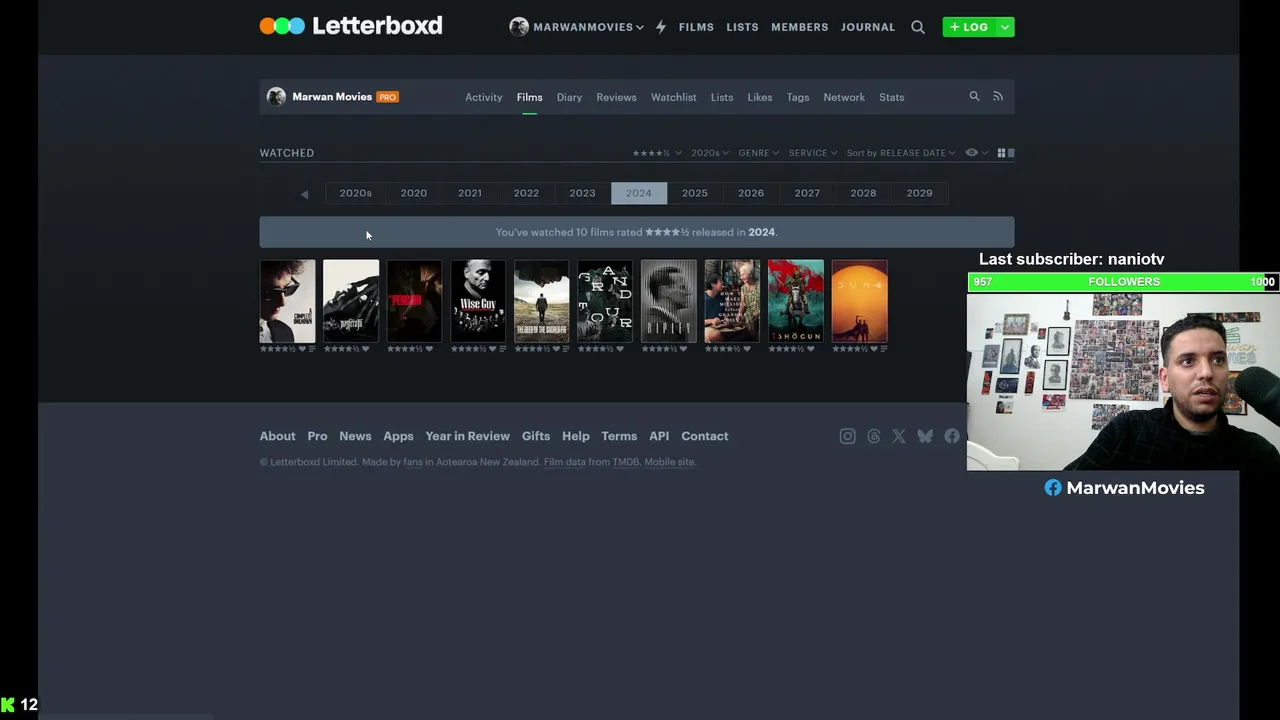Open the search magnifier in top navigation
This screenshot has height=720, width=1280.
918,27
